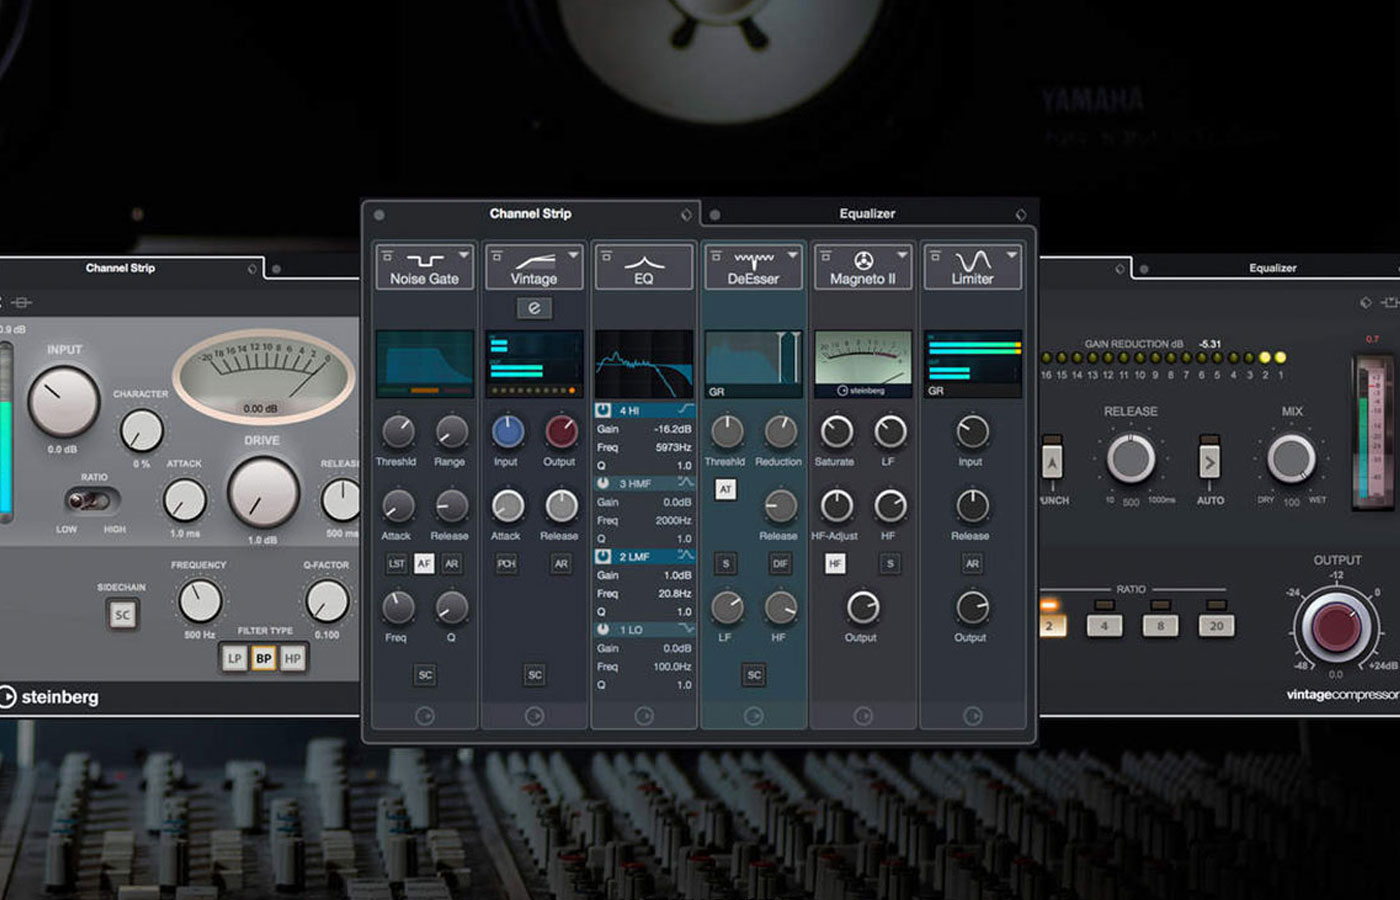Click the module handle icon on DeEsser
Viewport: 1400px width, 900px height.
tap(716, 256)
